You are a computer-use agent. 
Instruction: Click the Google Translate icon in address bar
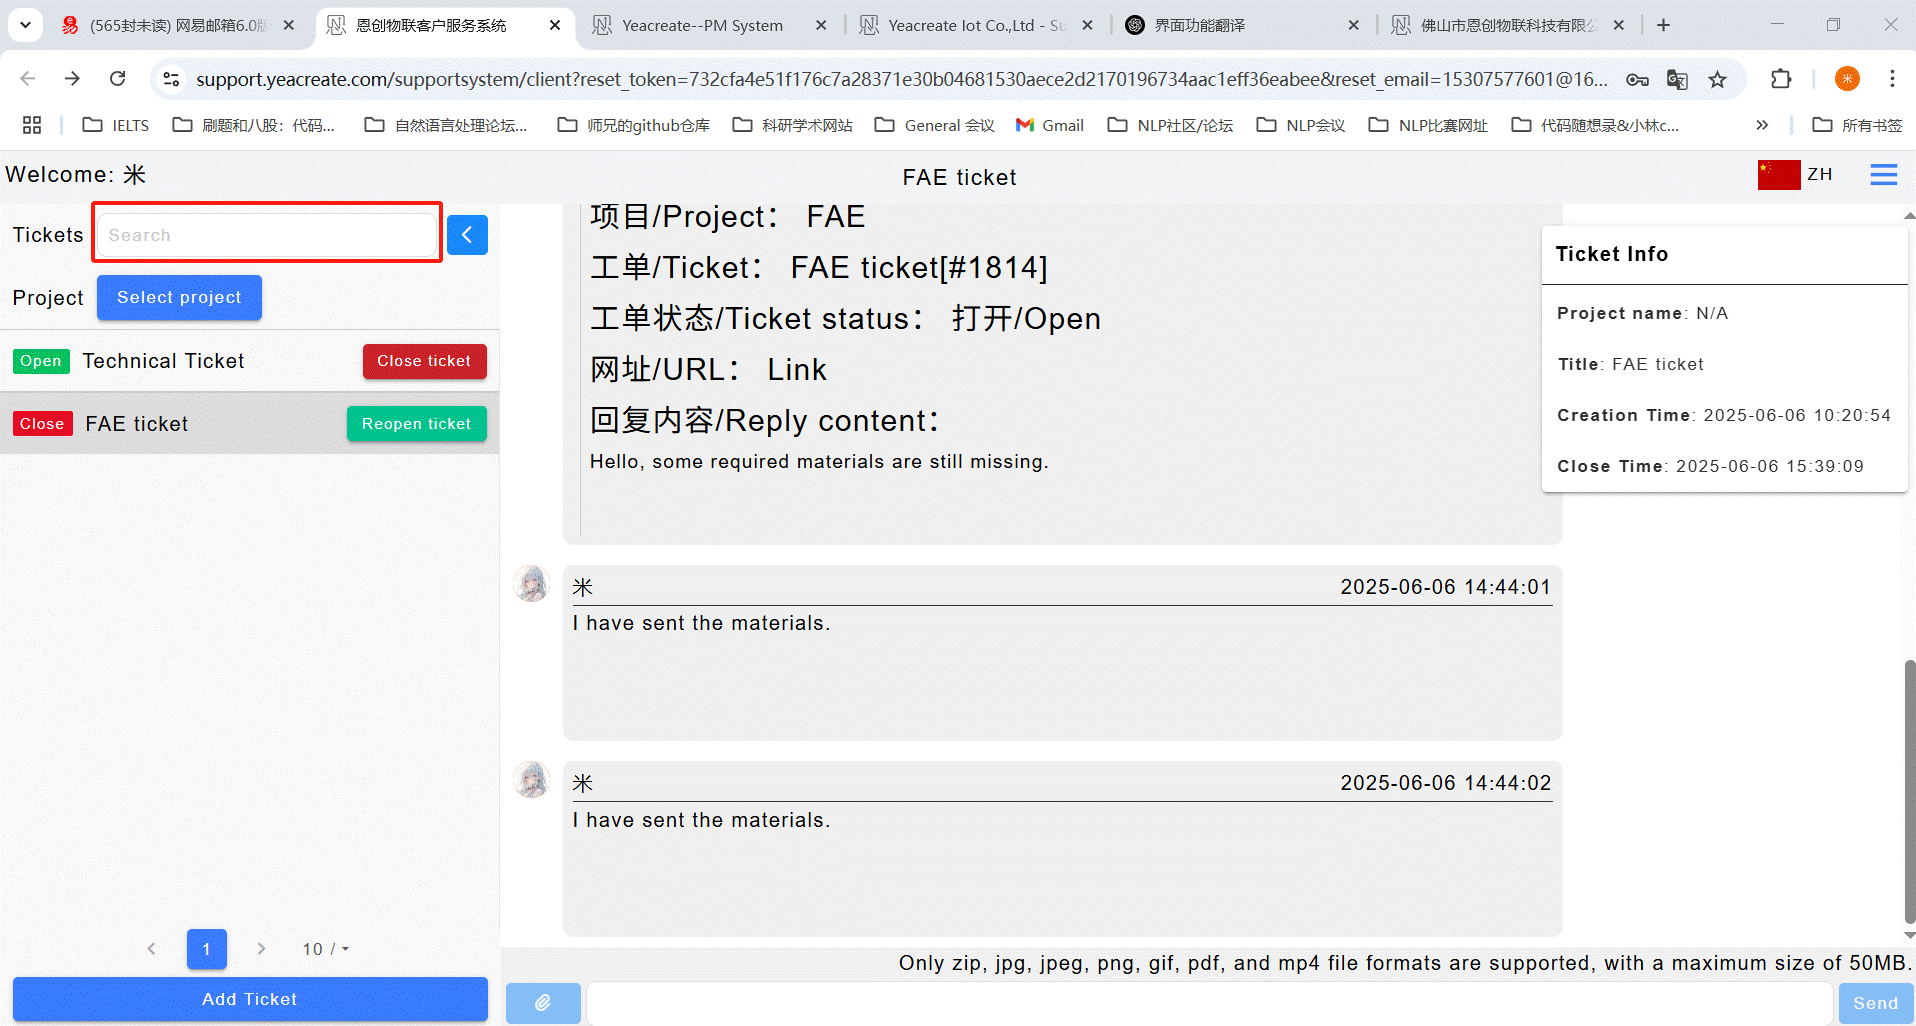pos(1677,79)
